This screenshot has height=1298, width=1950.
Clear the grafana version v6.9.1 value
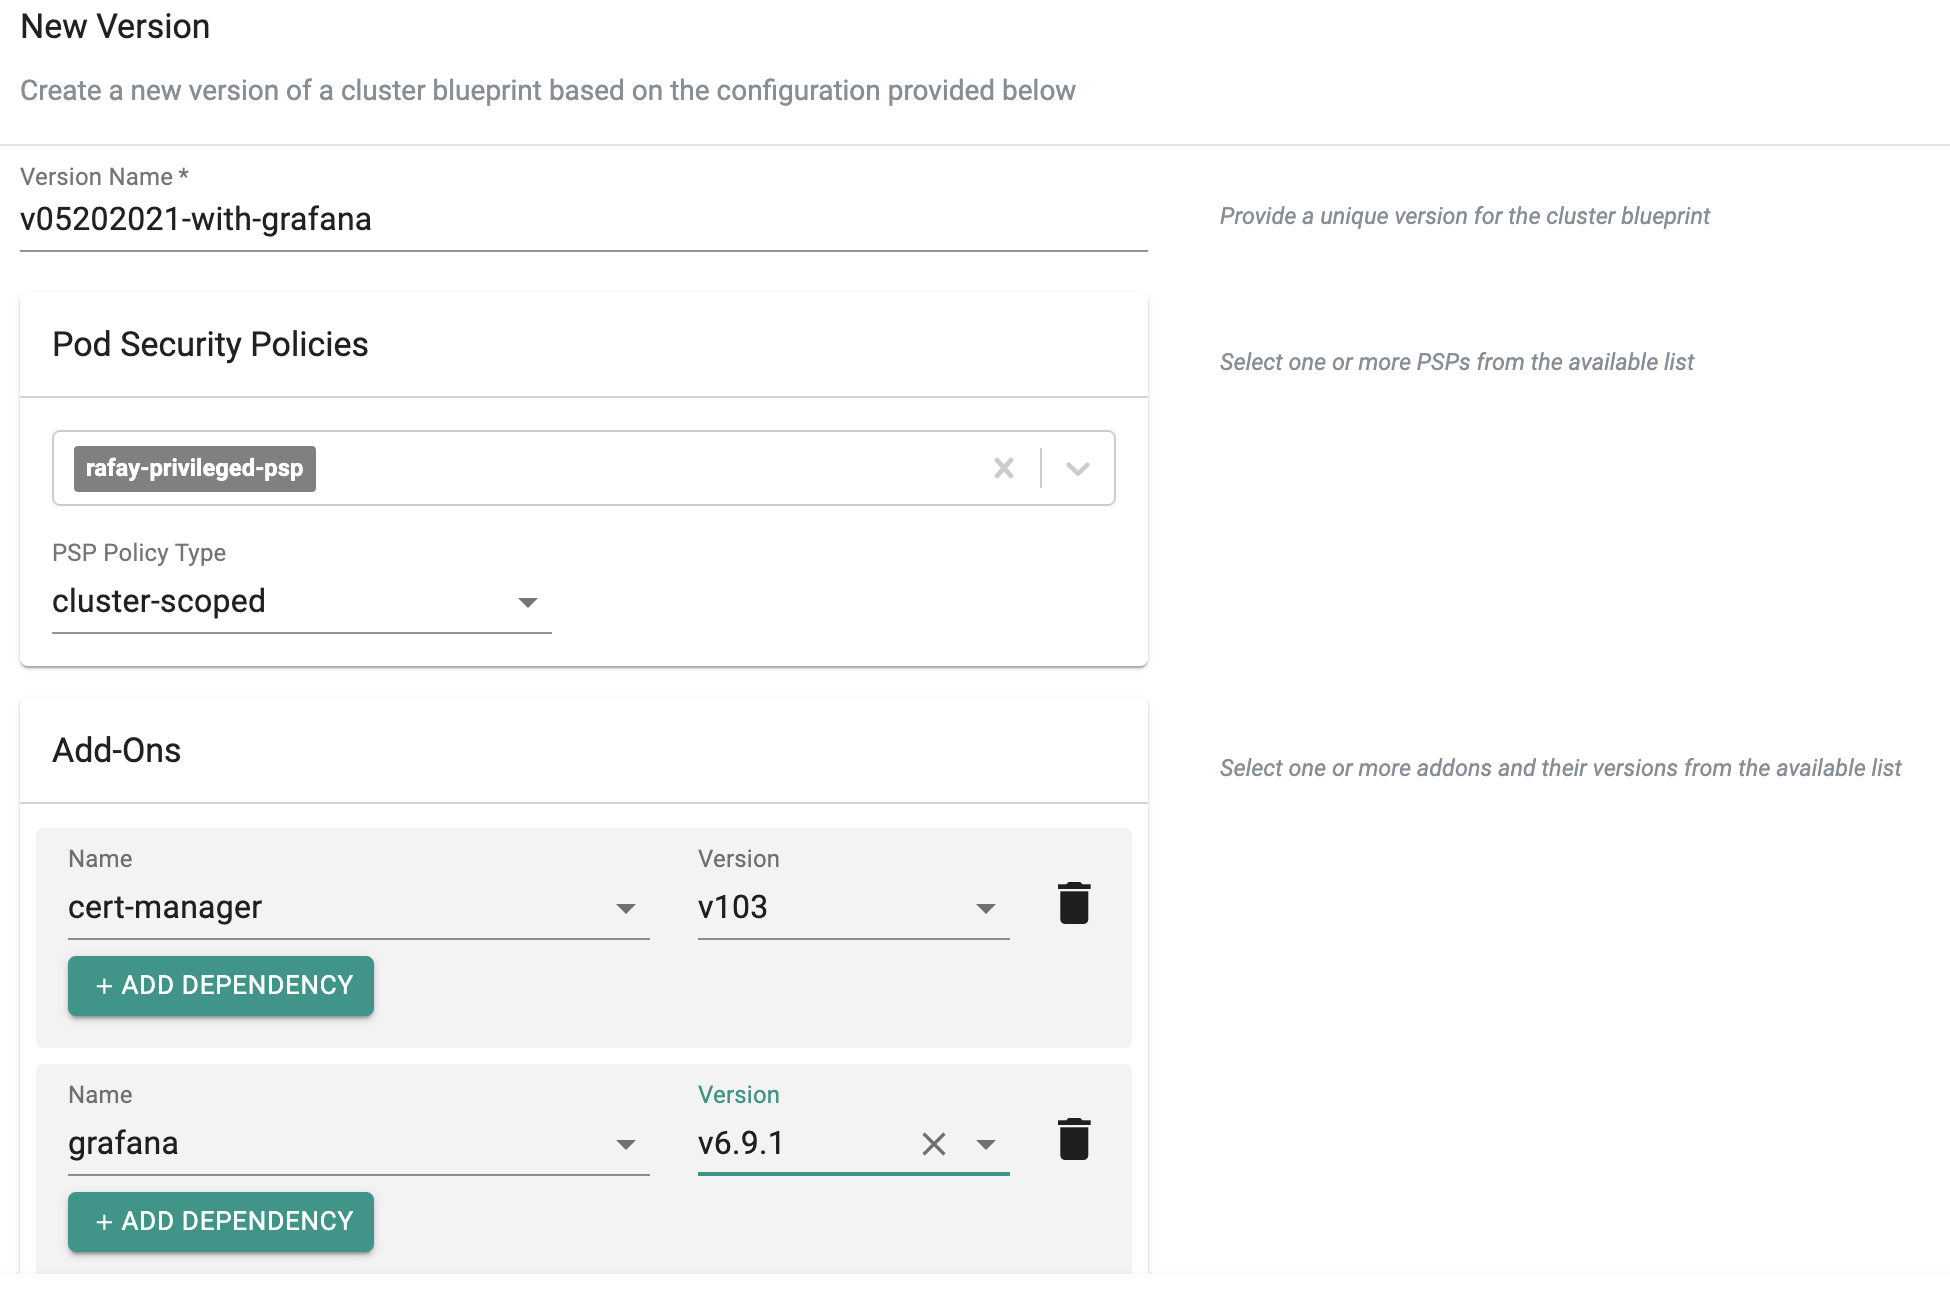pyautogui.click(x=934, y=1144)
